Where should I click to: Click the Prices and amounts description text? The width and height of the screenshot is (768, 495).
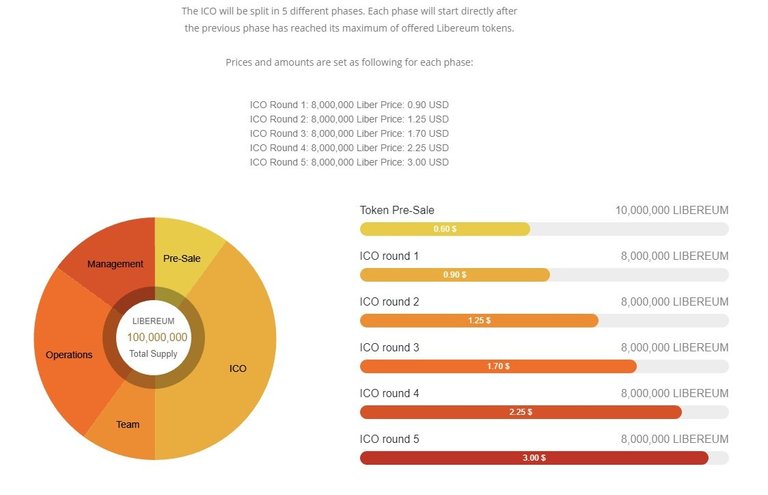pos(349,63)
